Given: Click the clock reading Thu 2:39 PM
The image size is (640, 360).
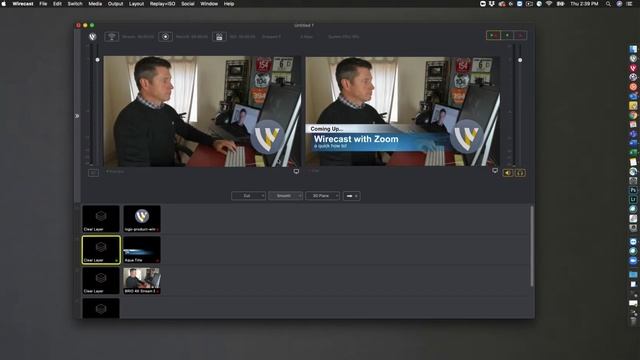Looking at the screenshot, I should coord(584,4).
